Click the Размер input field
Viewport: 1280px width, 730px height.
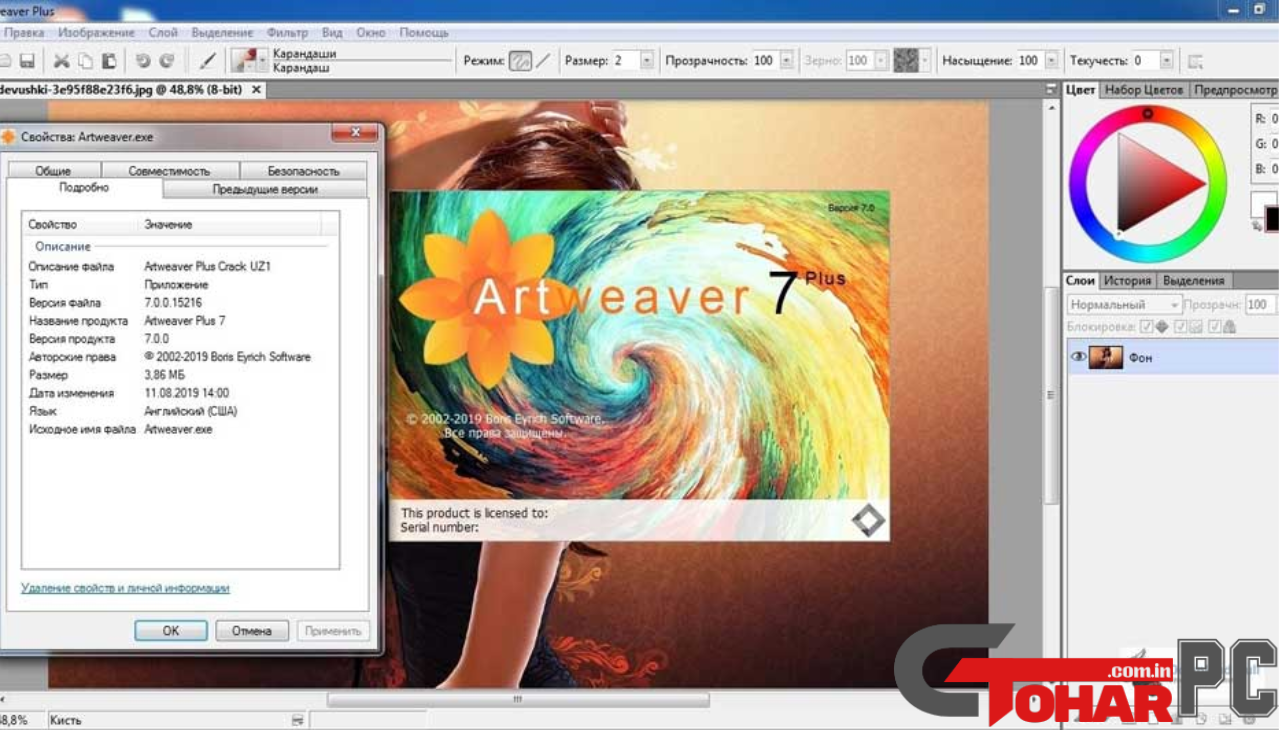[x=625, y=61]
